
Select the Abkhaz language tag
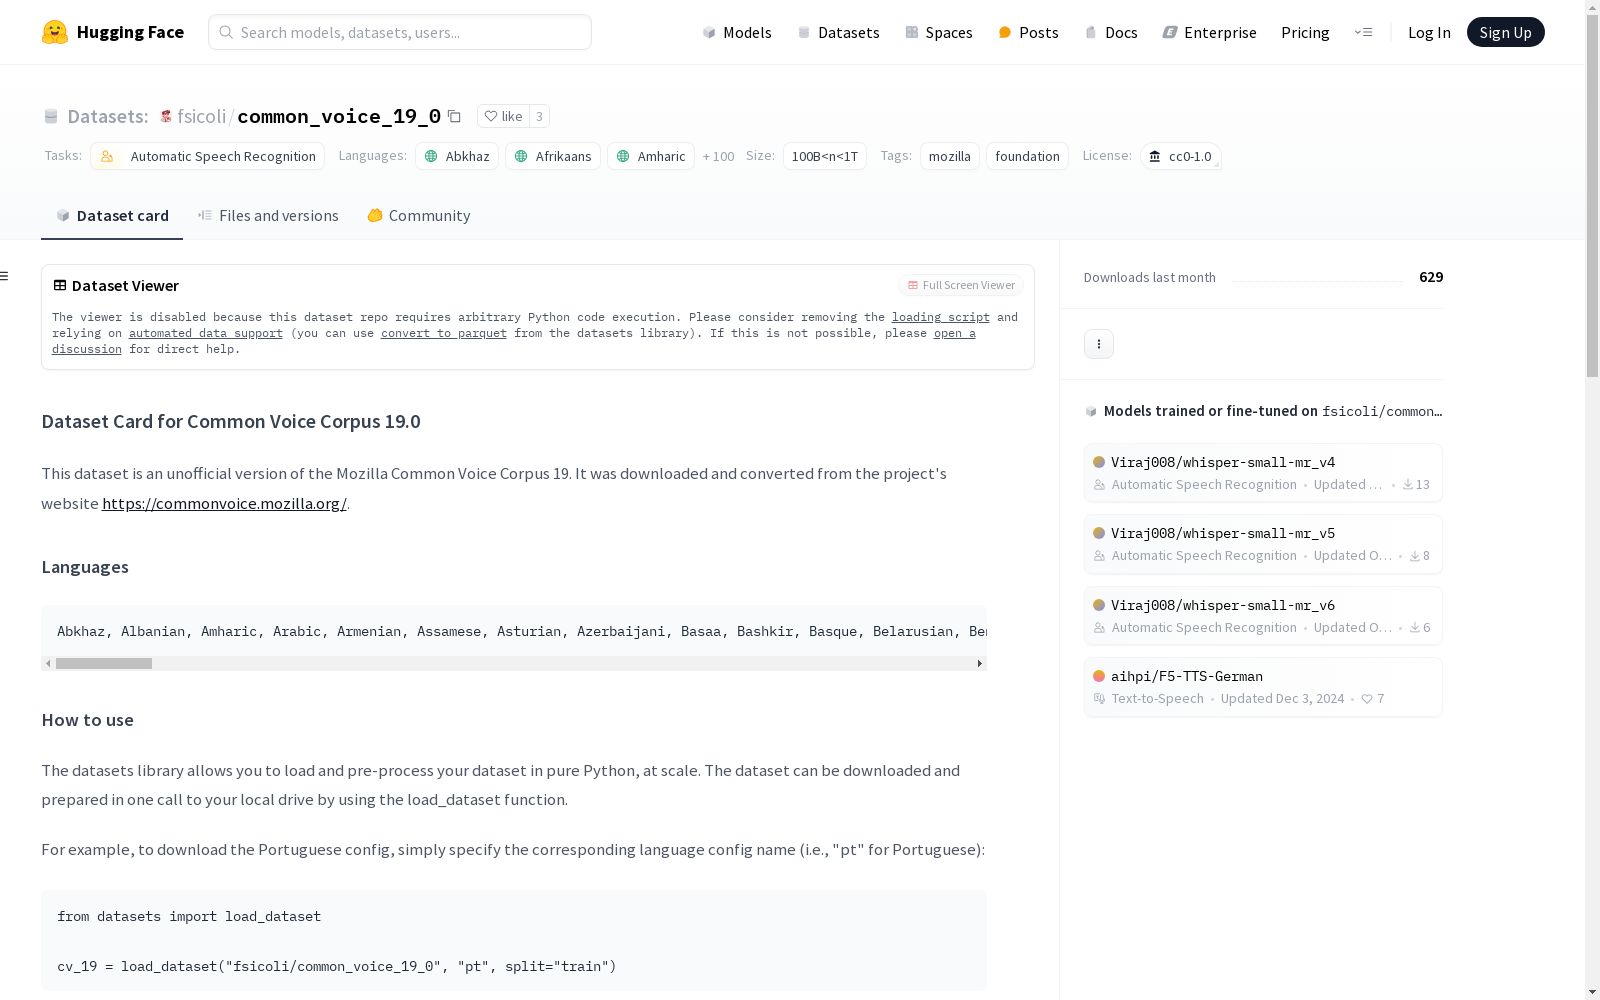(457, 156)
